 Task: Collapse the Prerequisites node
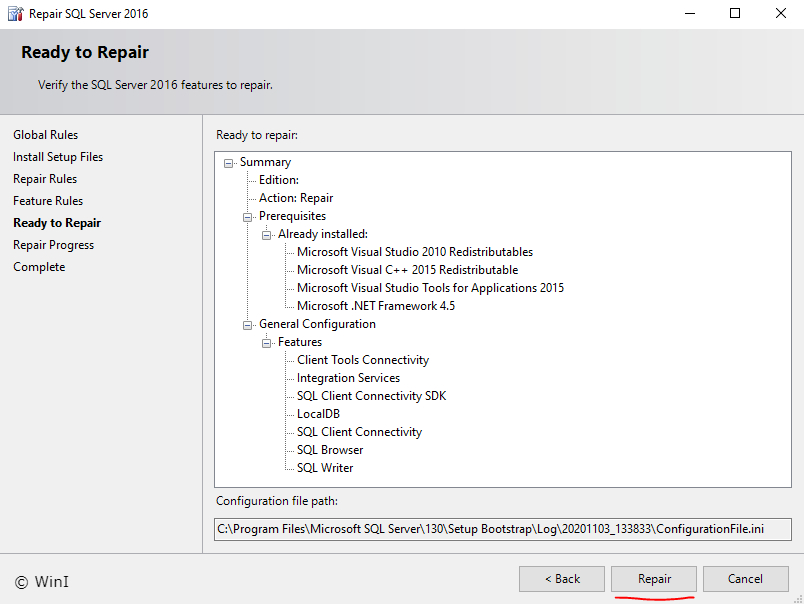tap(246, 215)
